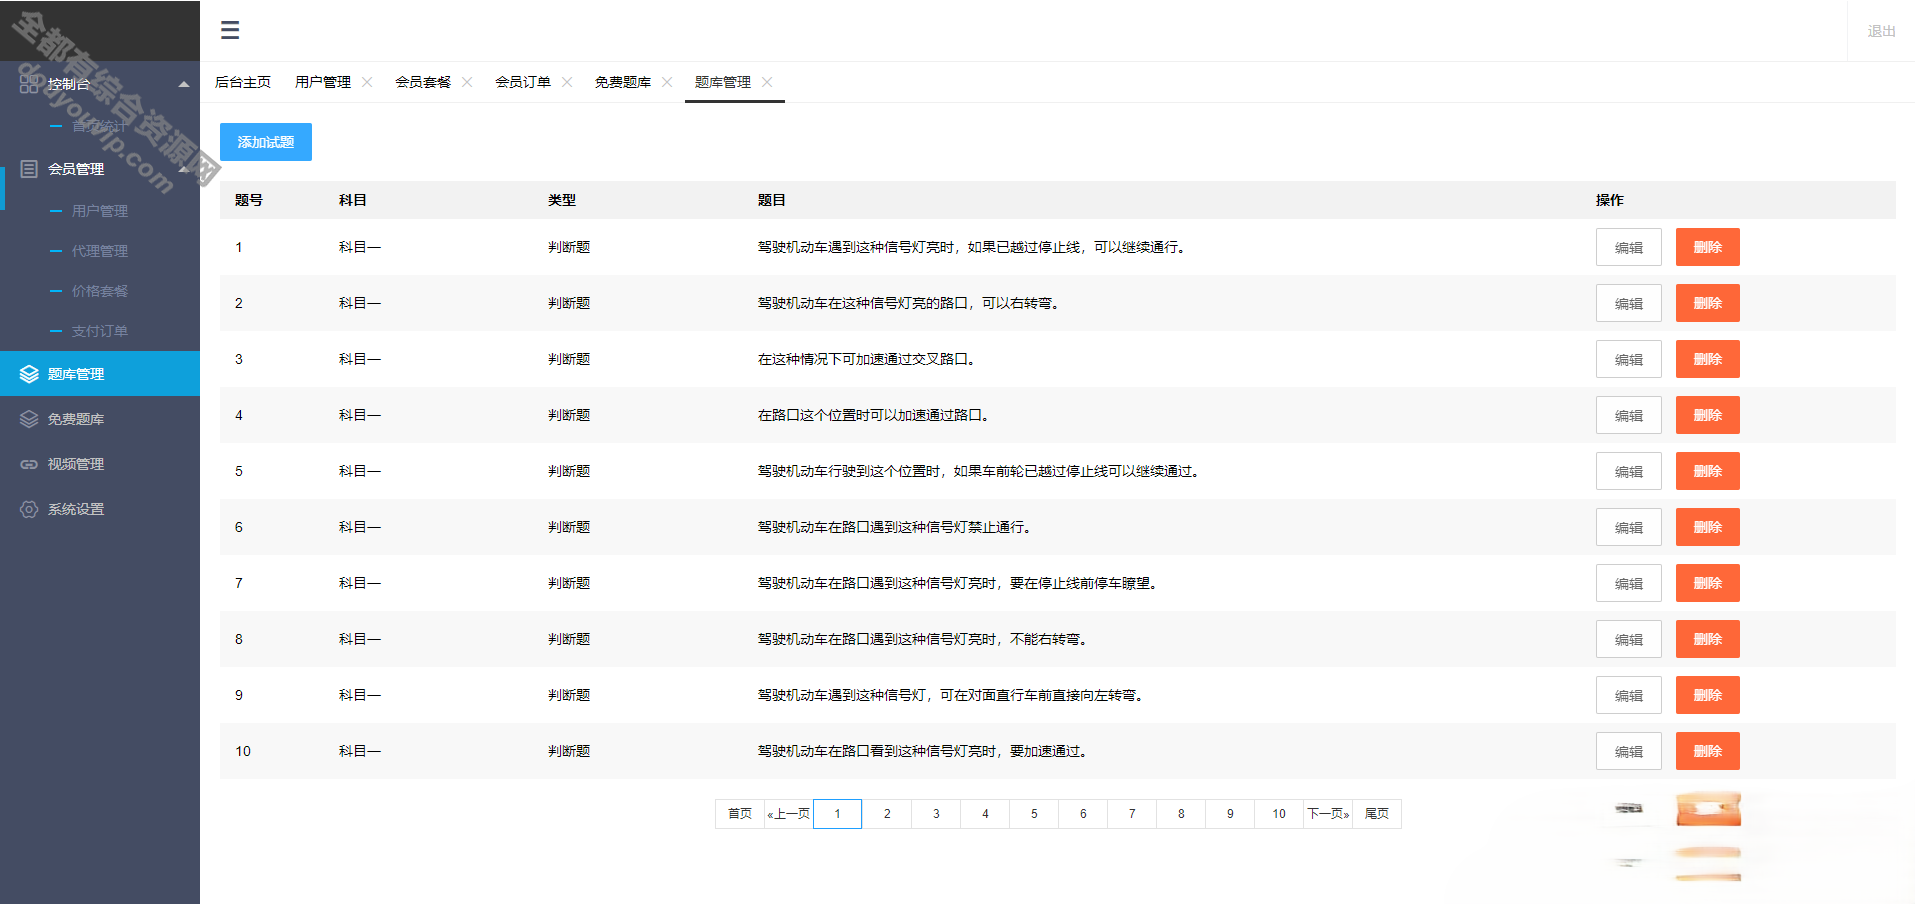Image resolution: width=1915 pixels, height=904 pixels.
Task: Collapse the 控制台 menu arrow
Action: pyautogui.click(x=184, y=84)
